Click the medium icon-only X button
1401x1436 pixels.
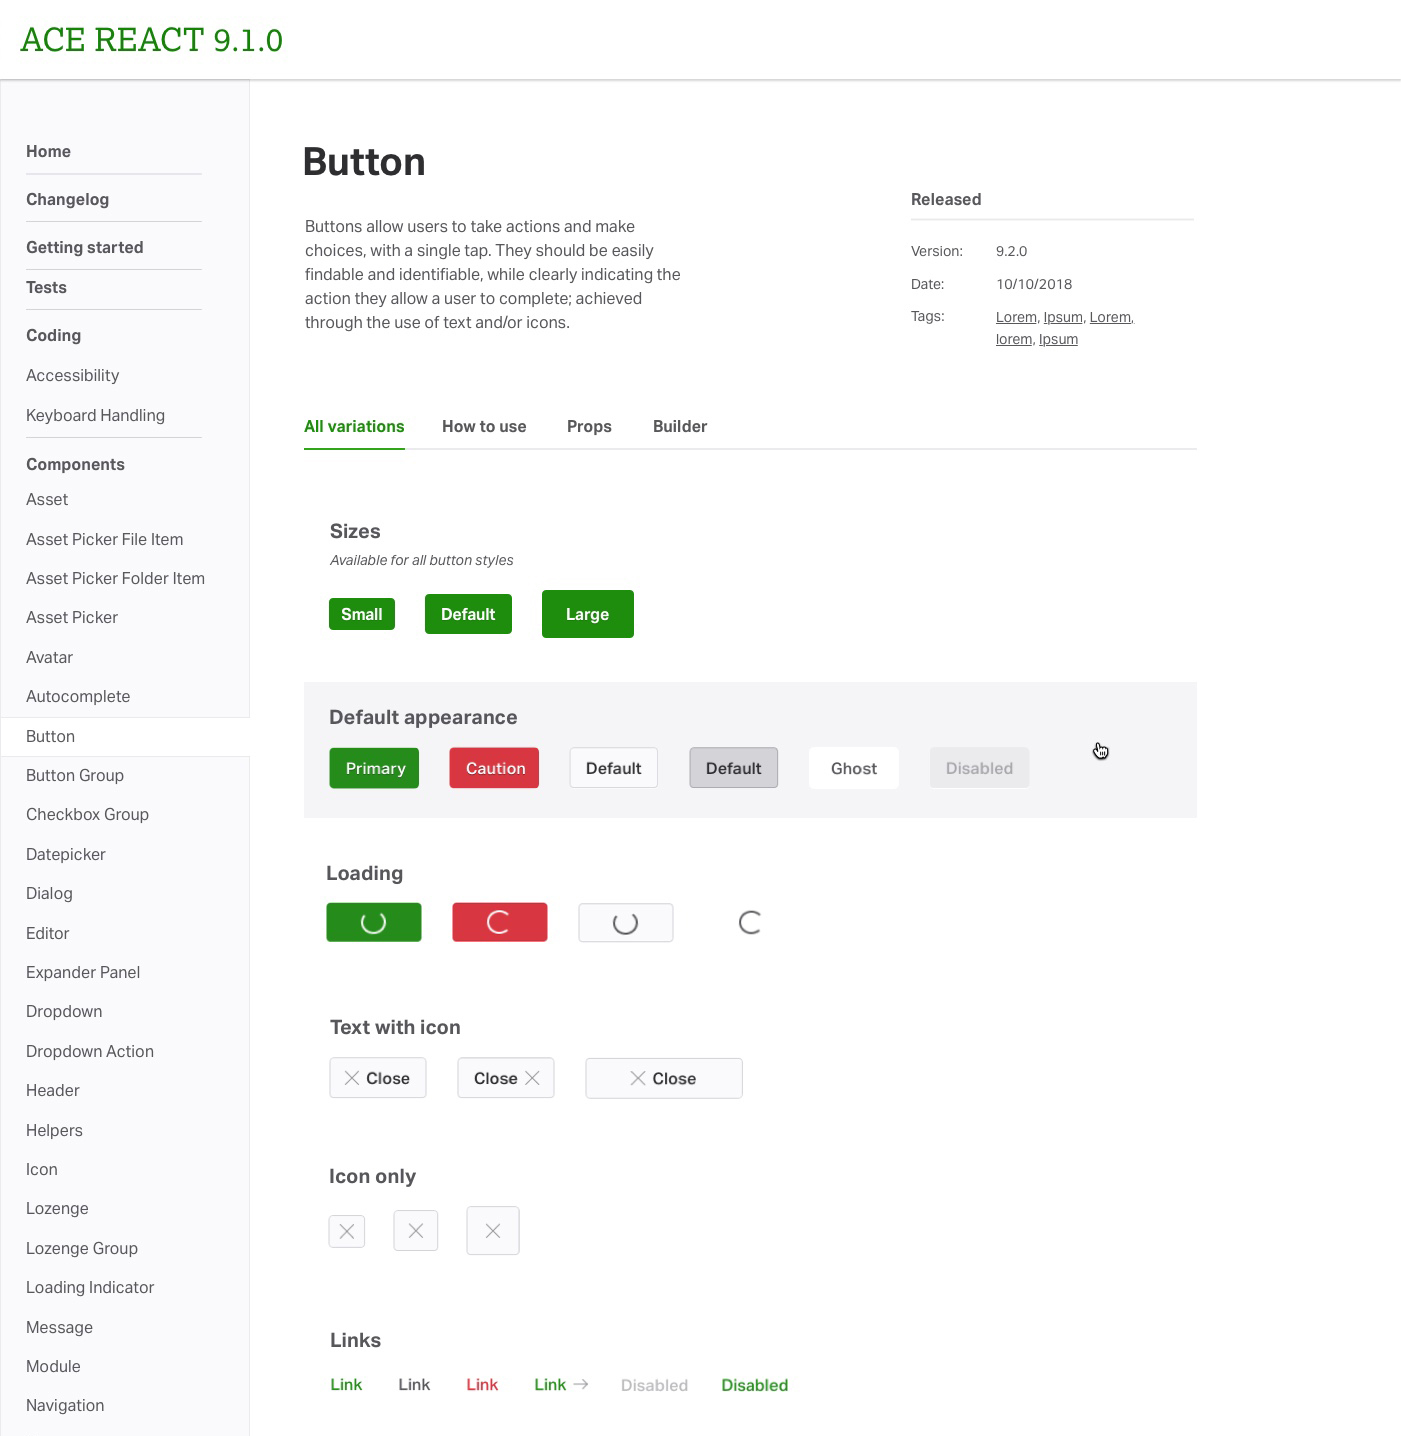tap(416, 1231)
